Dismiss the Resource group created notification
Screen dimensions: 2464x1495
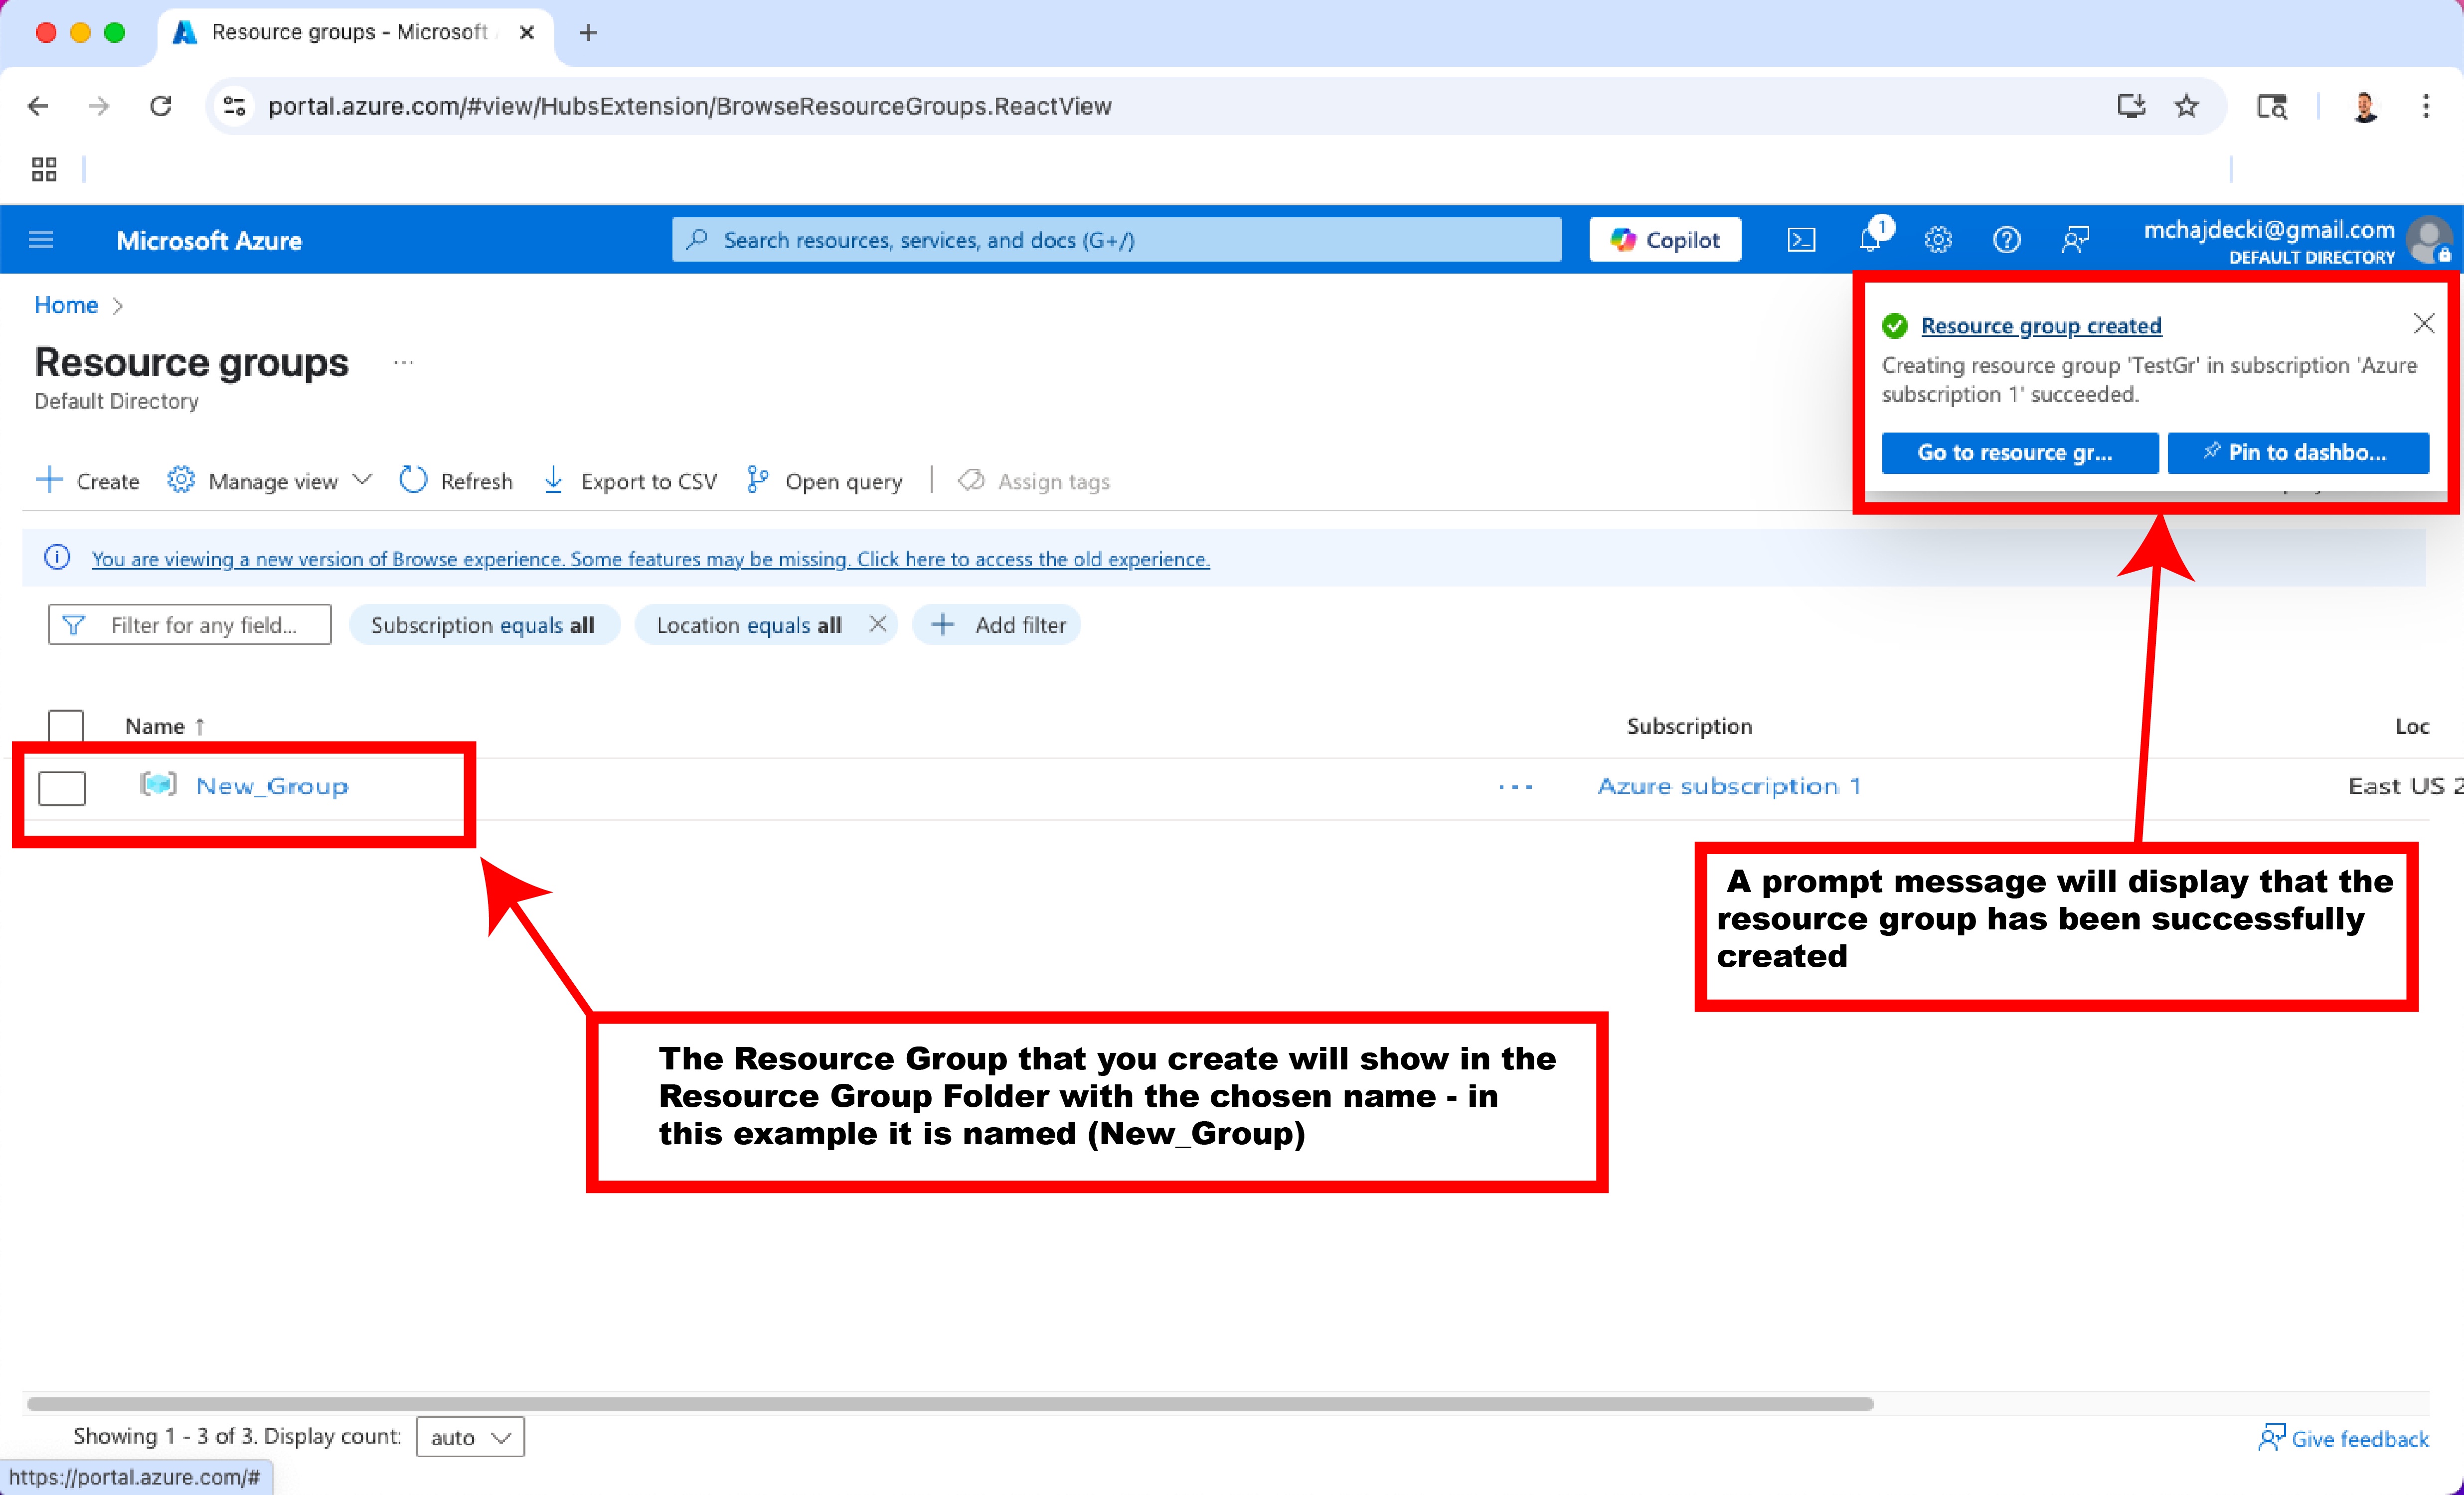2424,323
